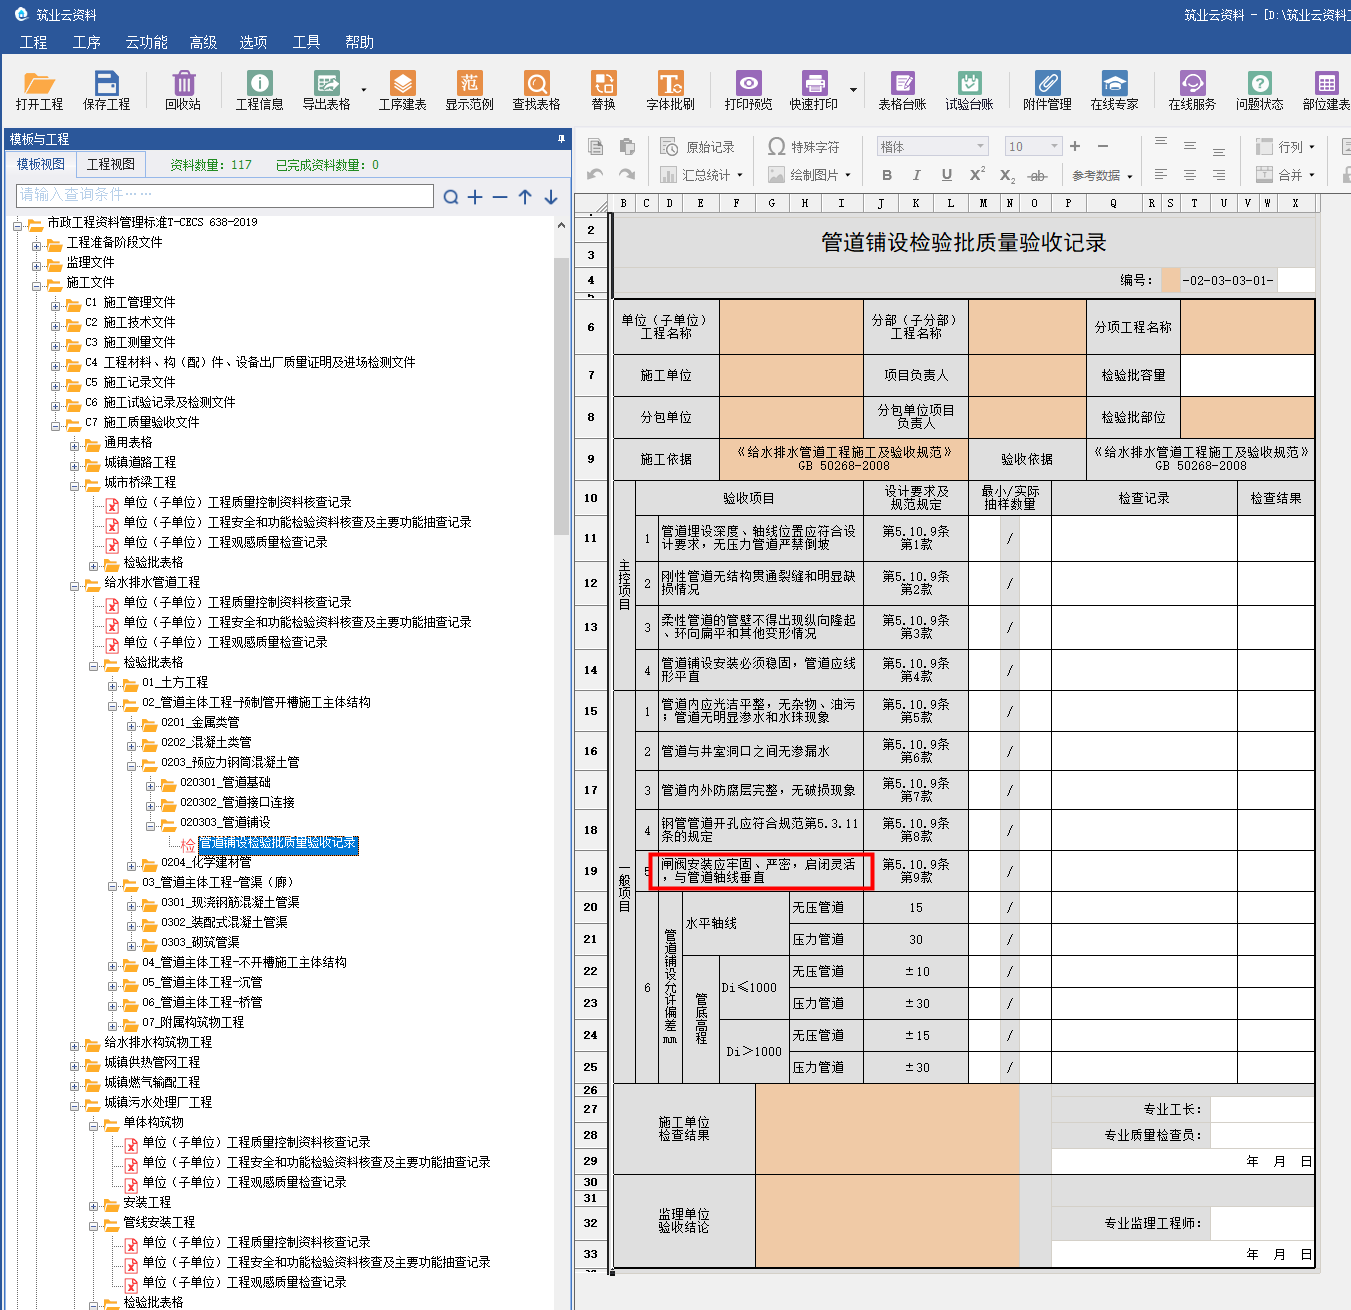Open 附件管理 attachment manager
1351x1310 pixels.
1047,90
